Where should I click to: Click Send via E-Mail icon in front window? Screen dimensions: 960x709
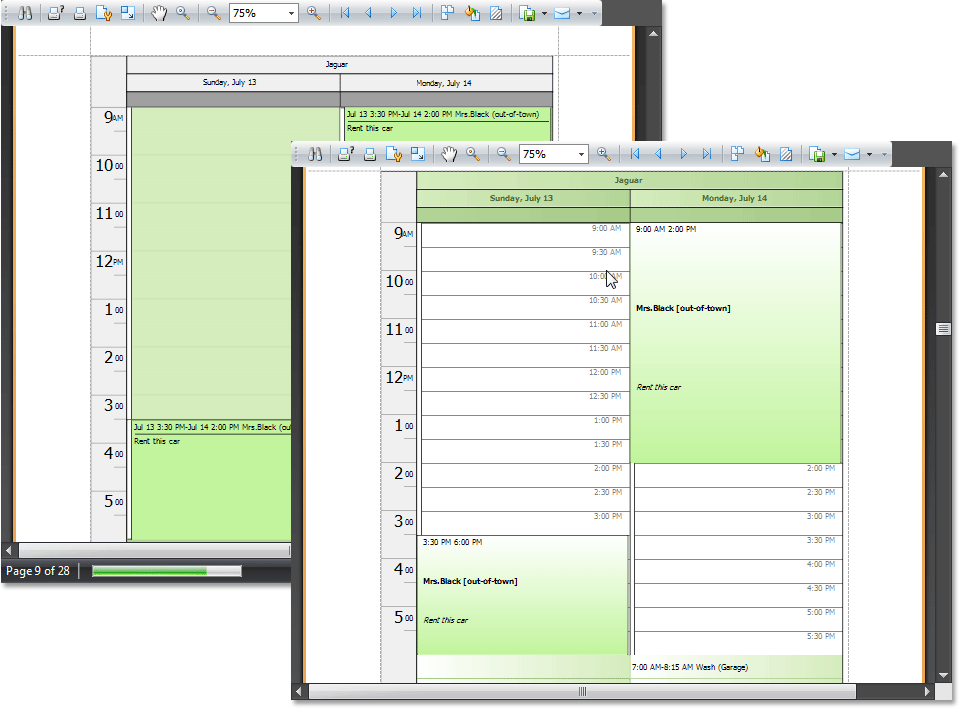tap(852, 154)
